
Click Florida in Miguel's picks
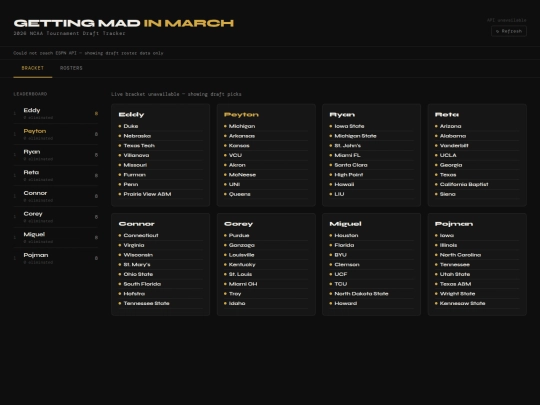click(x=344, y=245)
